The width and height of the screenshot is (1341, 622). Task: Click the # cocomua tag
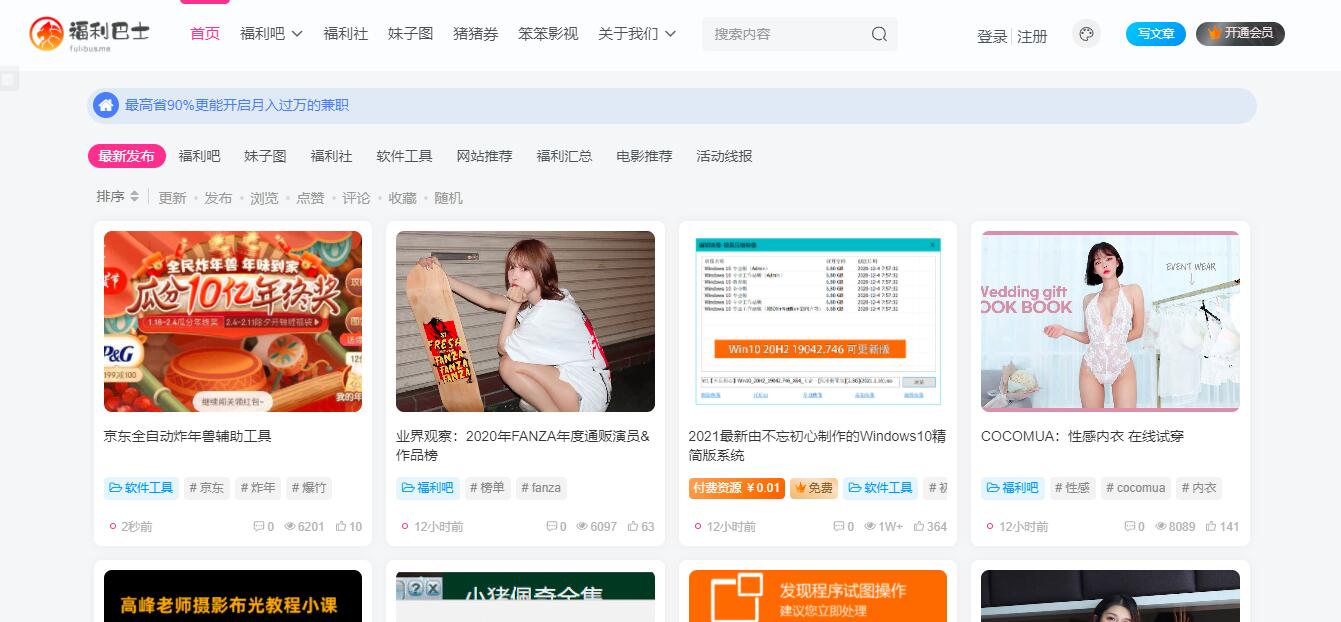tap(1135, 488)
